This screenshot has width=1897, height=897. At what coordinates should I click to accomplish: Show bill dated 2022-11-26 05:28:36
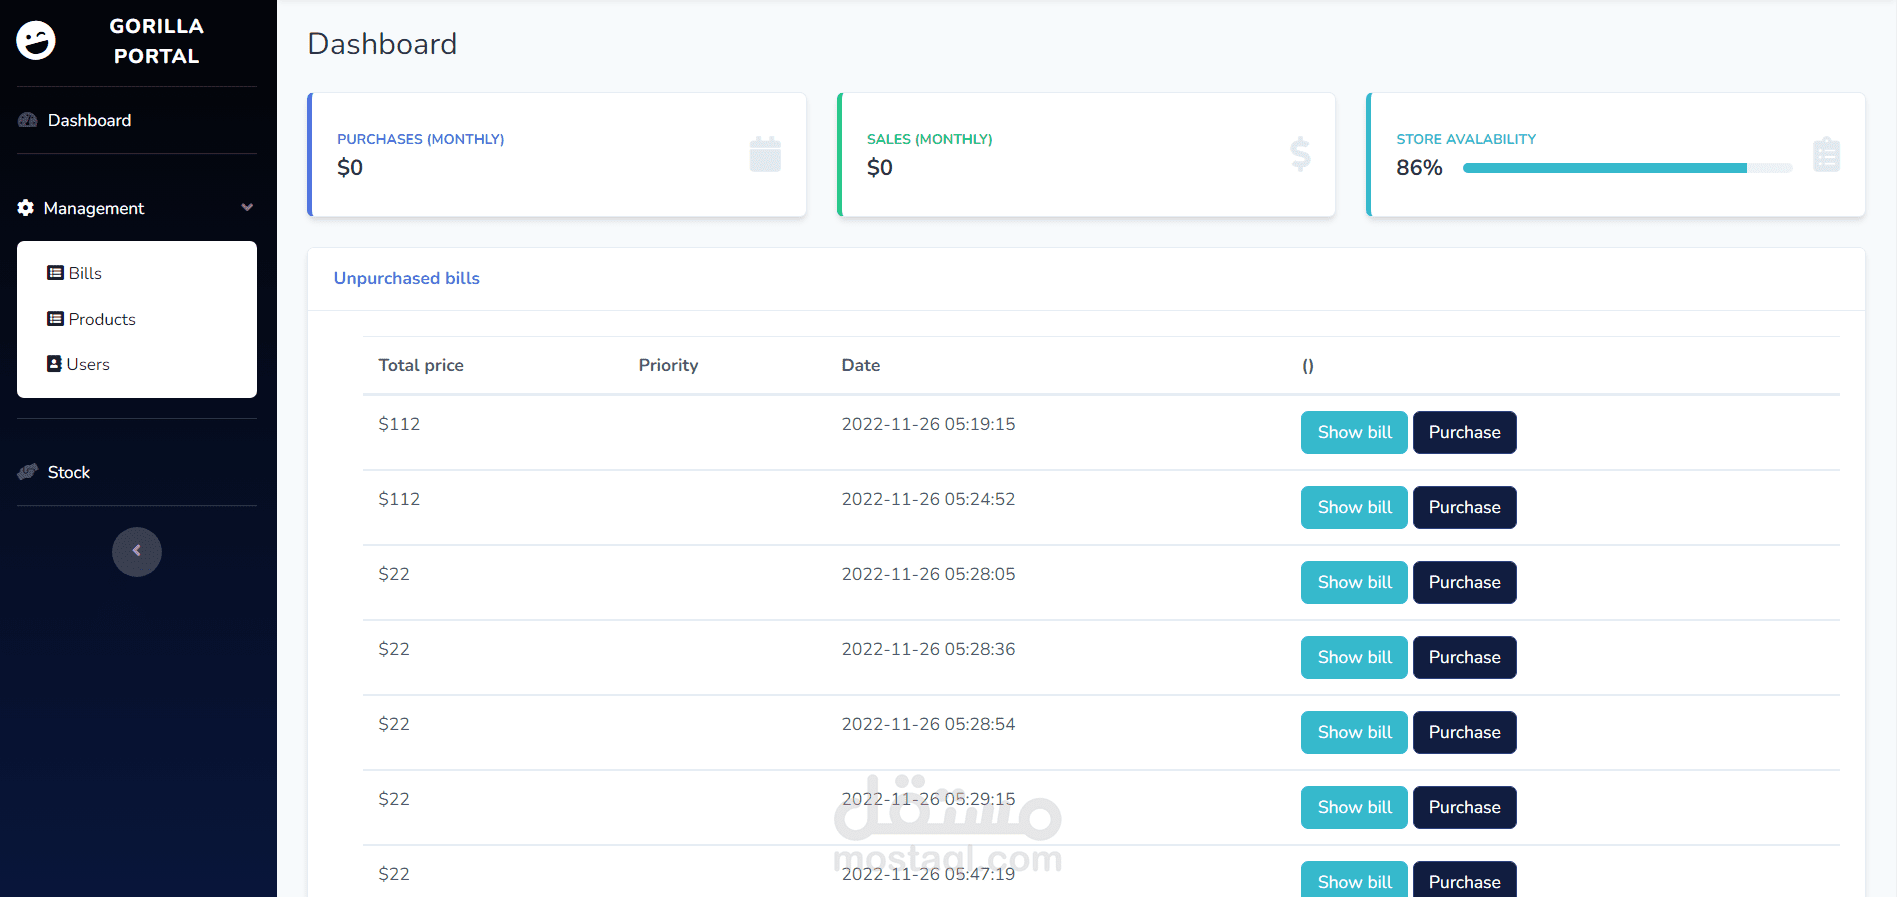pos(1354,657)
